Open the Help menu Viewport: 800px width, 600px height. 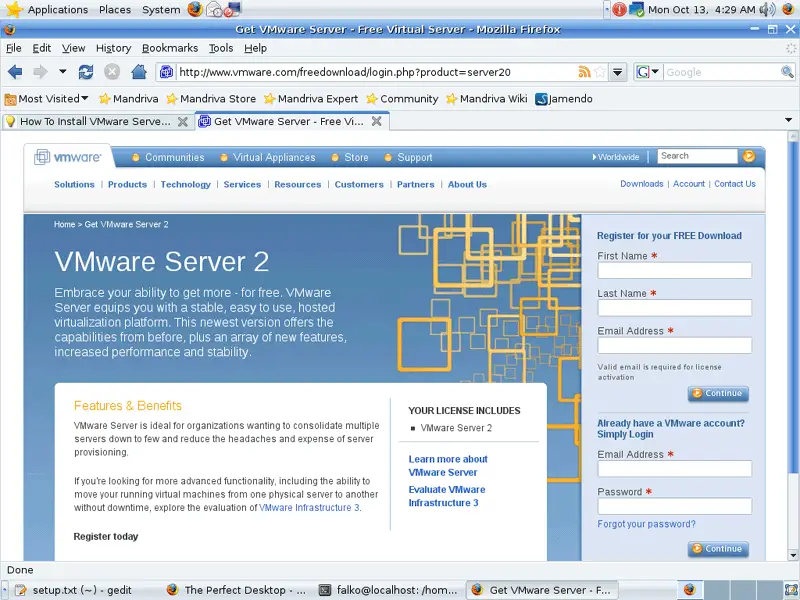255,48
